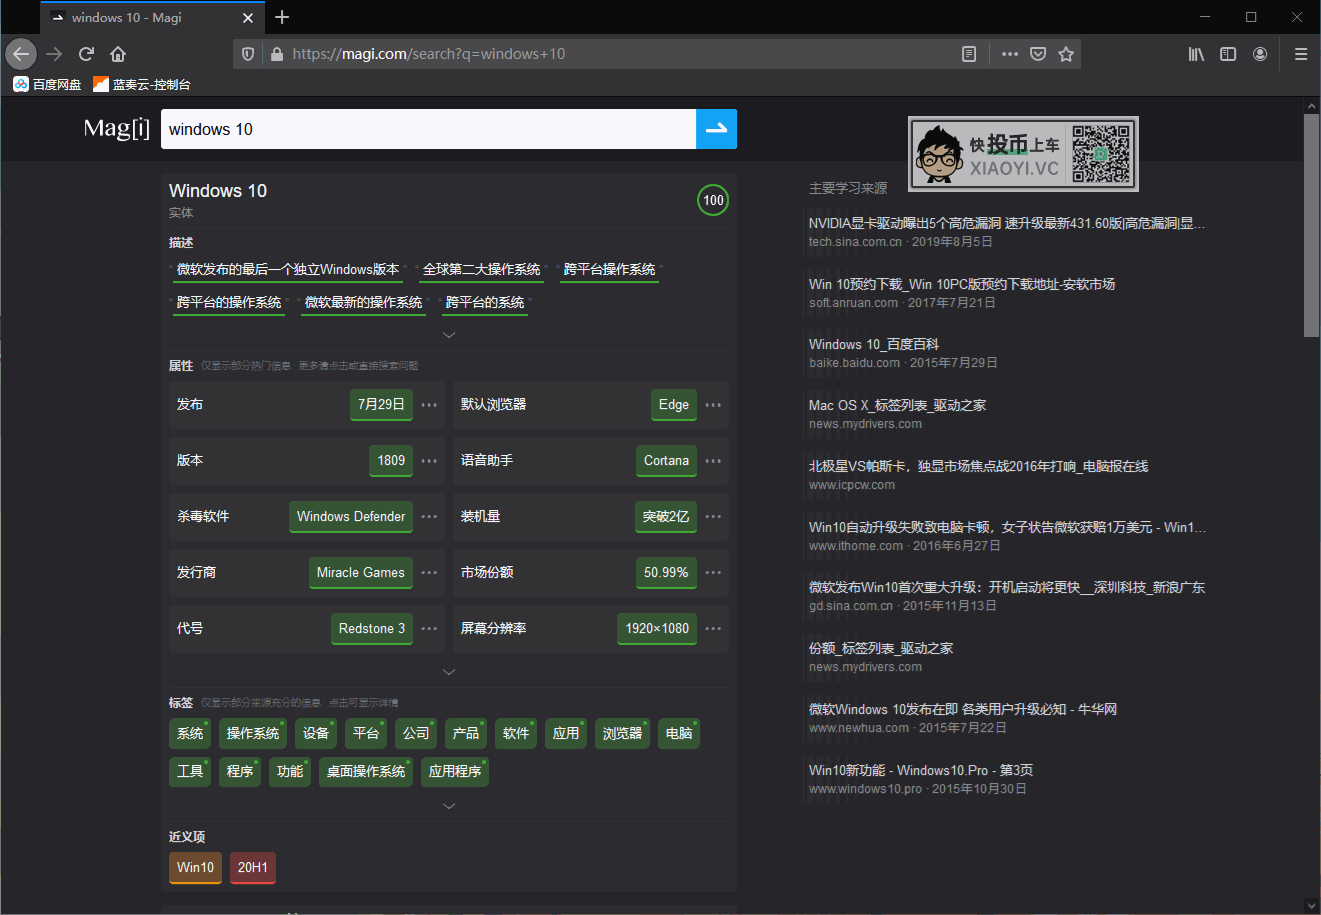Open more options for 杀毒软件 row

tap(429, 517)
